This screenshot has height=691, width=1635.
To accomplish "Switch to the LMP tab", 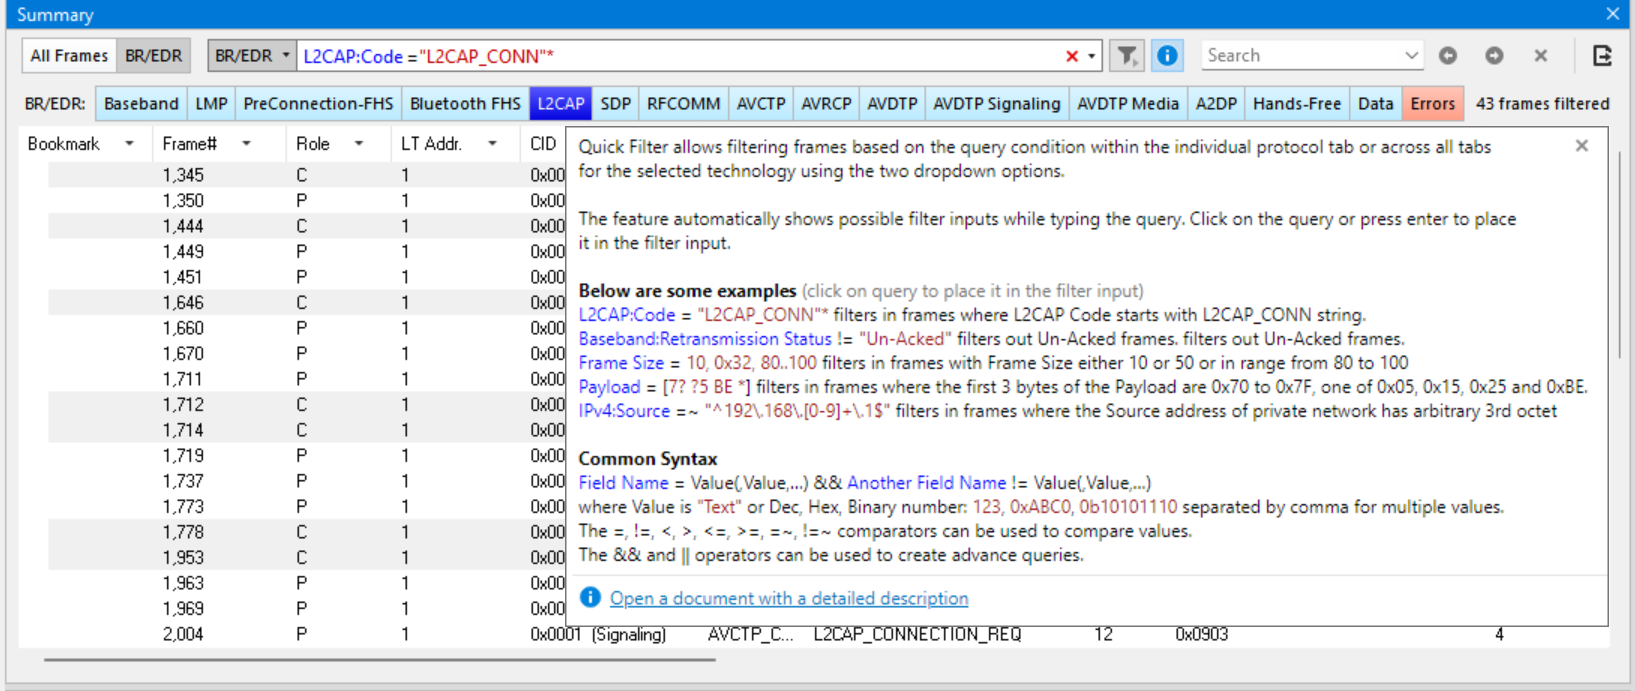I will pyautogui.click(x=211, y=104).
